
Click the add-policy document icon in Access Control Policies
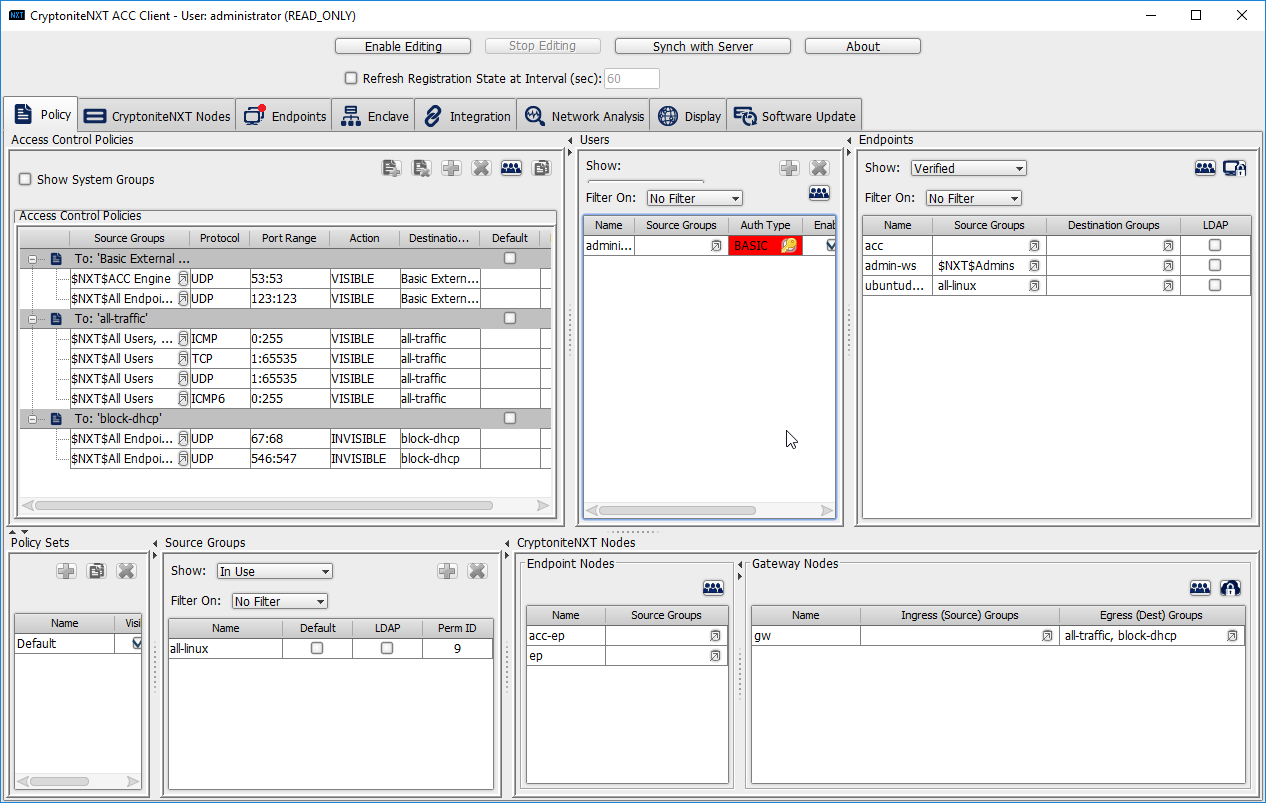[391, 168]
